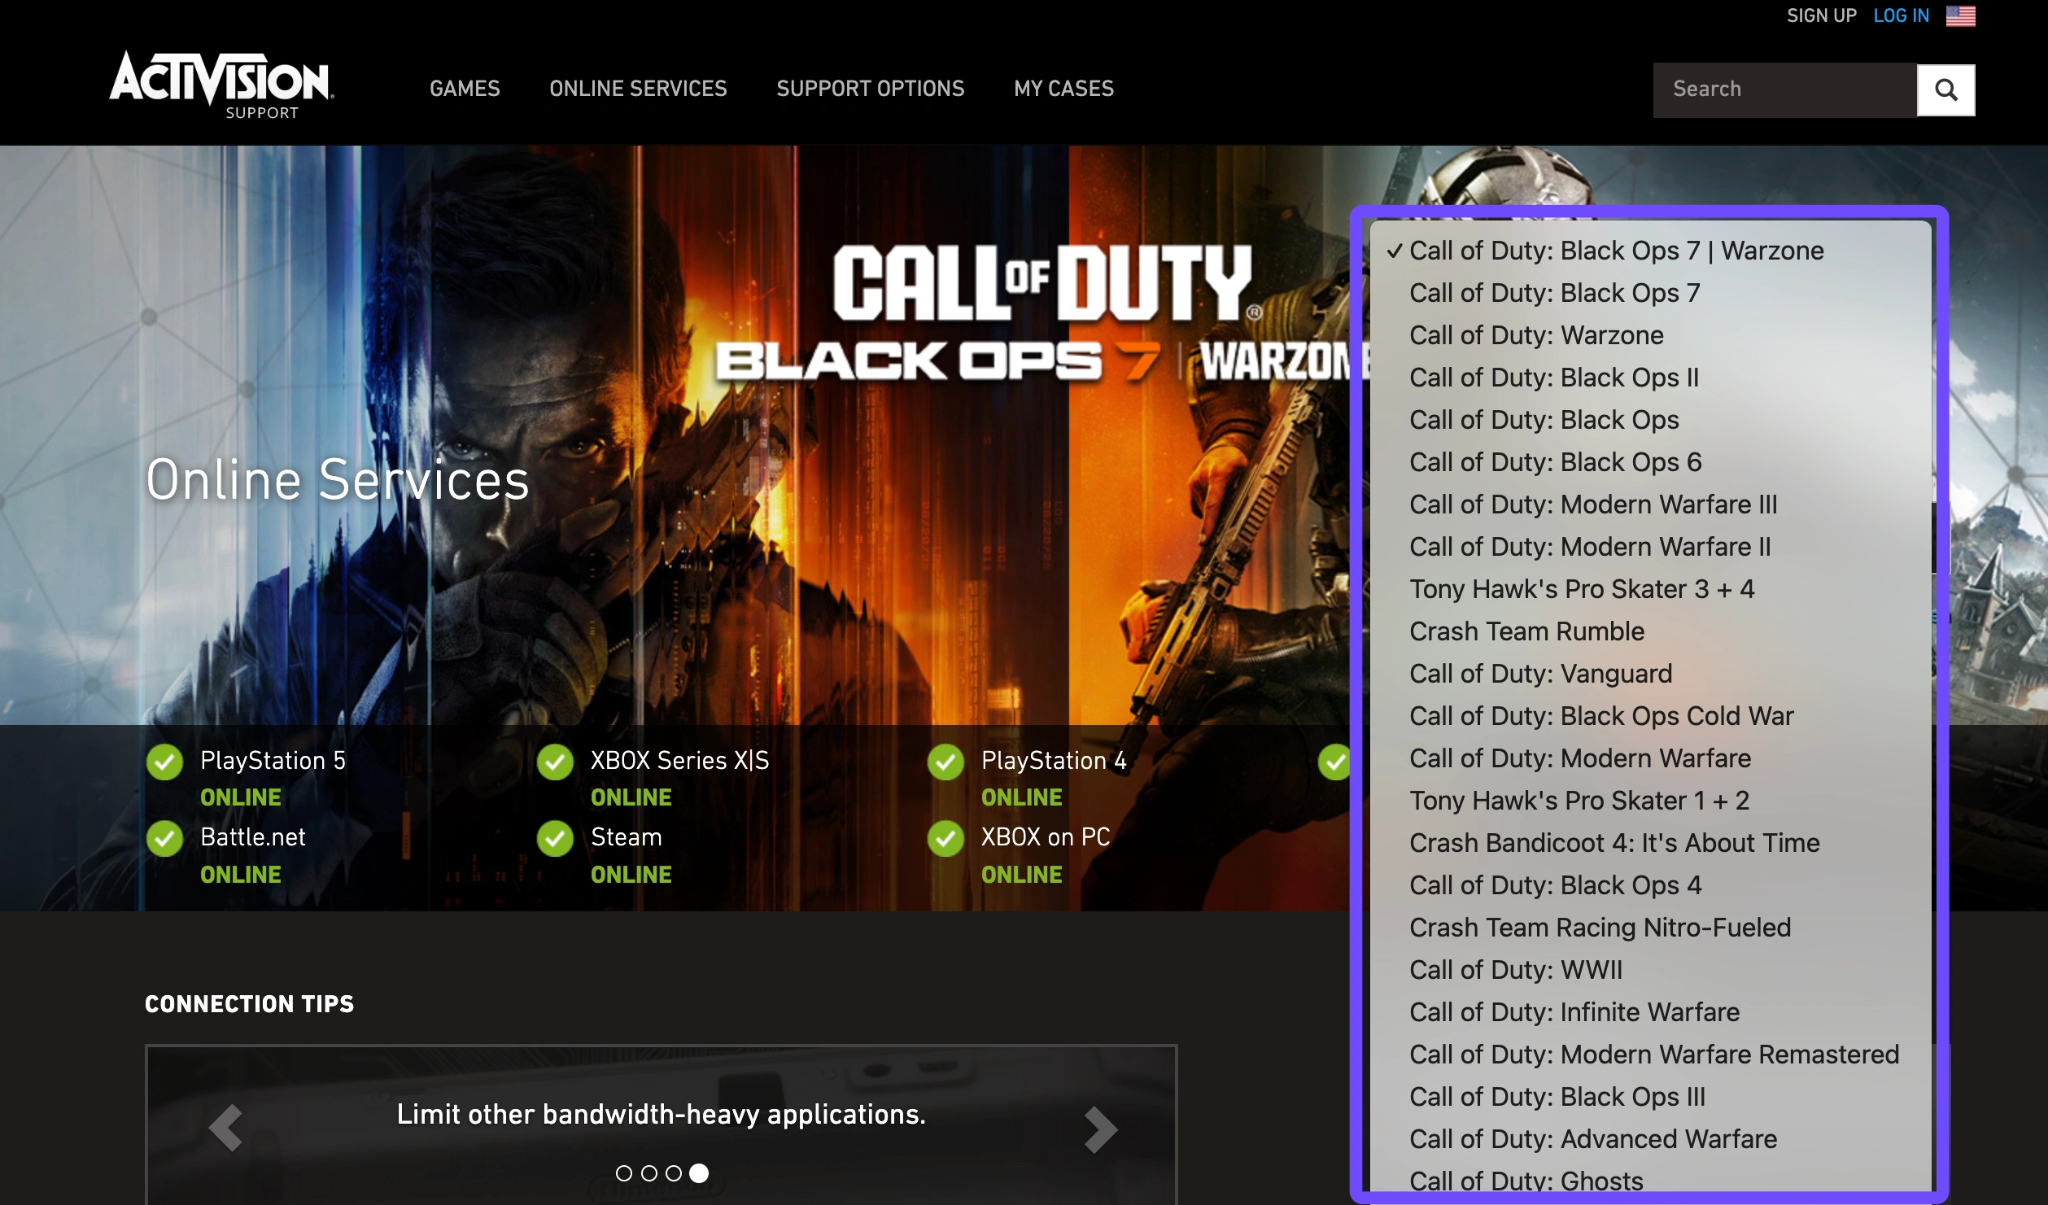Go to previous connection tip arrow
The width and height of the screenshot is (2048, 1205).
point(226,1128)
